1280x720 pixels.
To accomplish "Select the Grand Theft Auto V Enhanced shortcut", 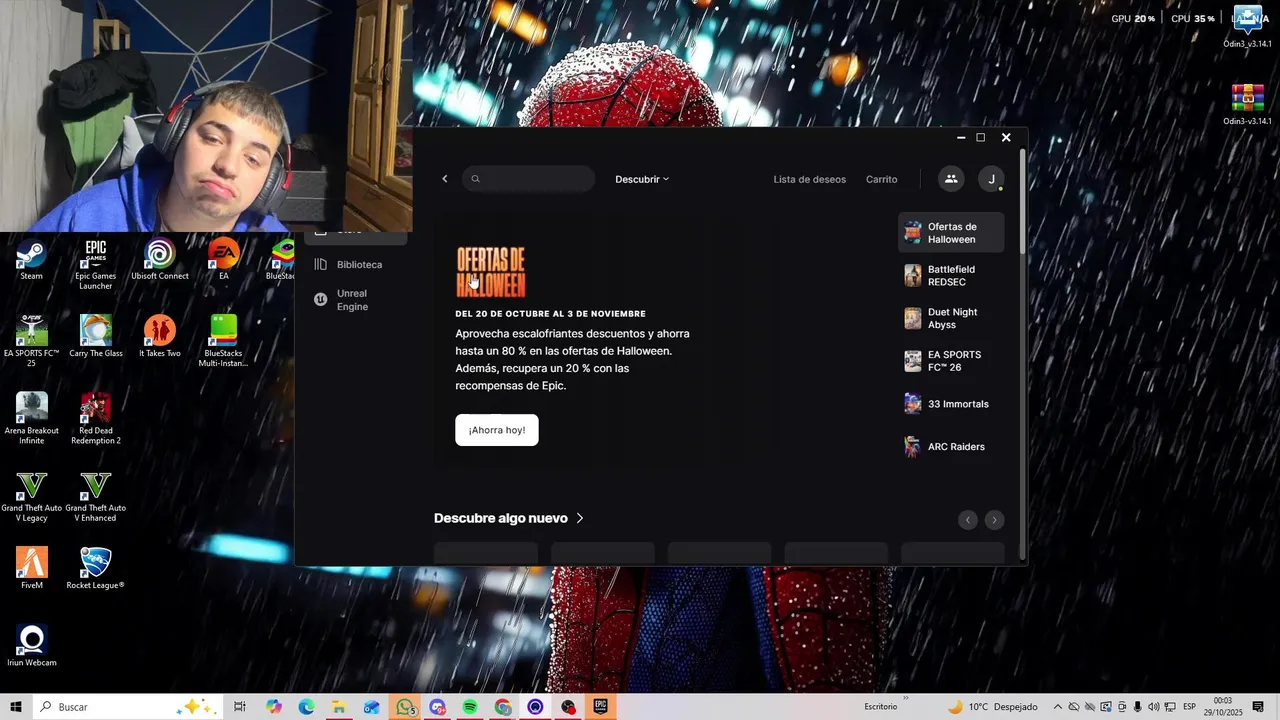I will point(96,496).
